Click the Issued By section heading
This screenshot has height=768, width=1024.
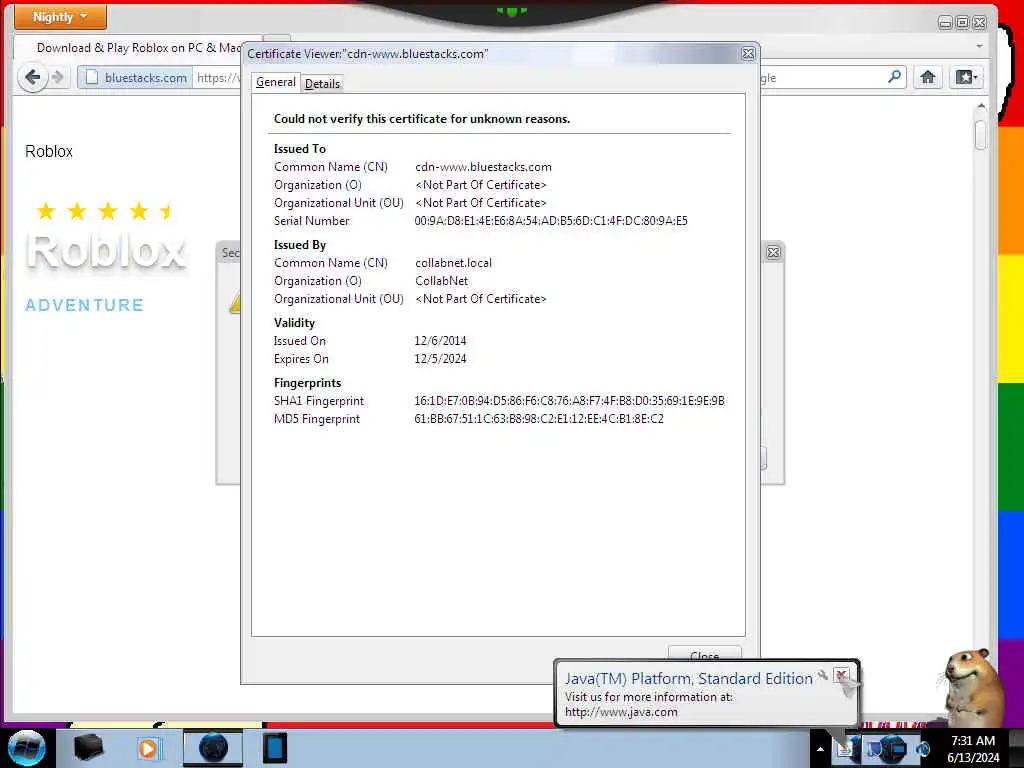tap(300, 245)
